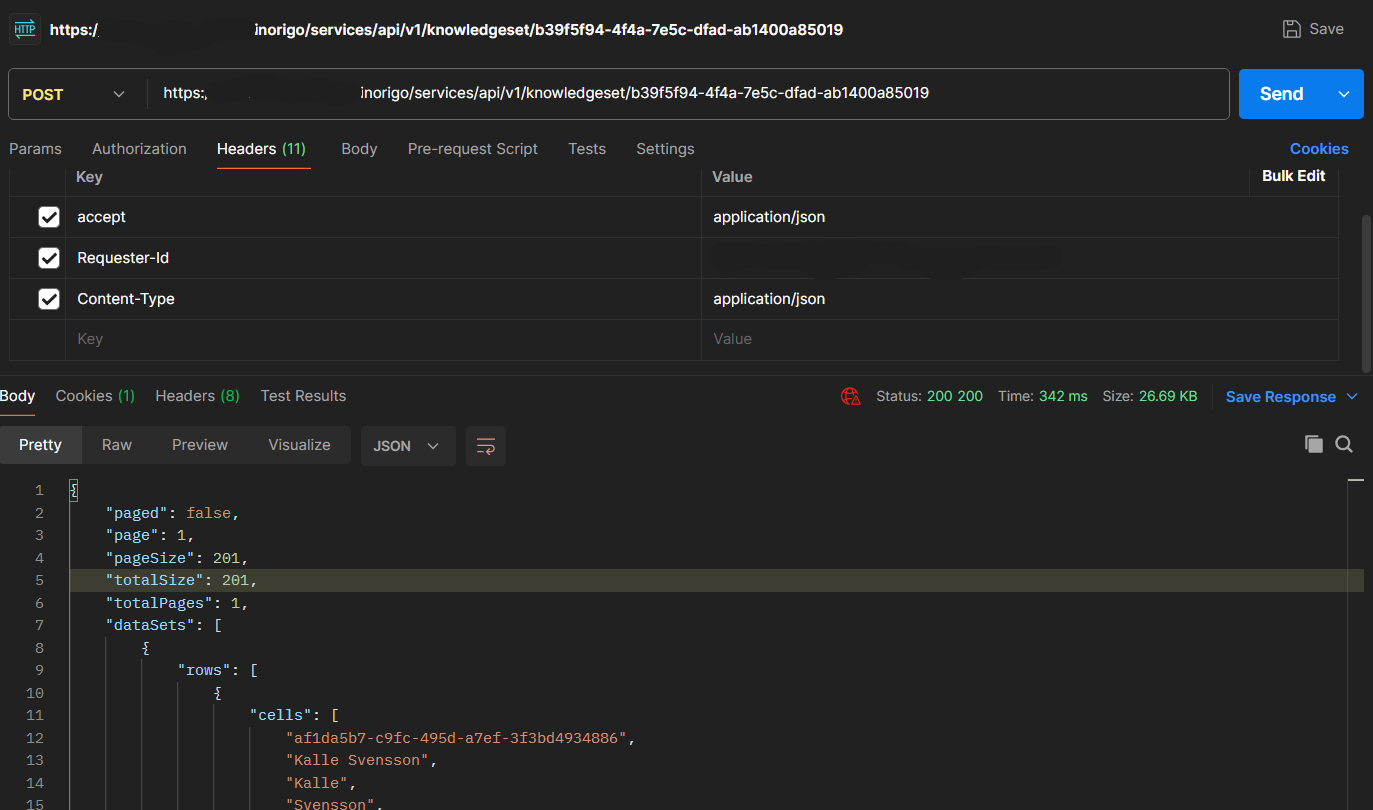Click the blue Send button

click(x=1281, y=94)
